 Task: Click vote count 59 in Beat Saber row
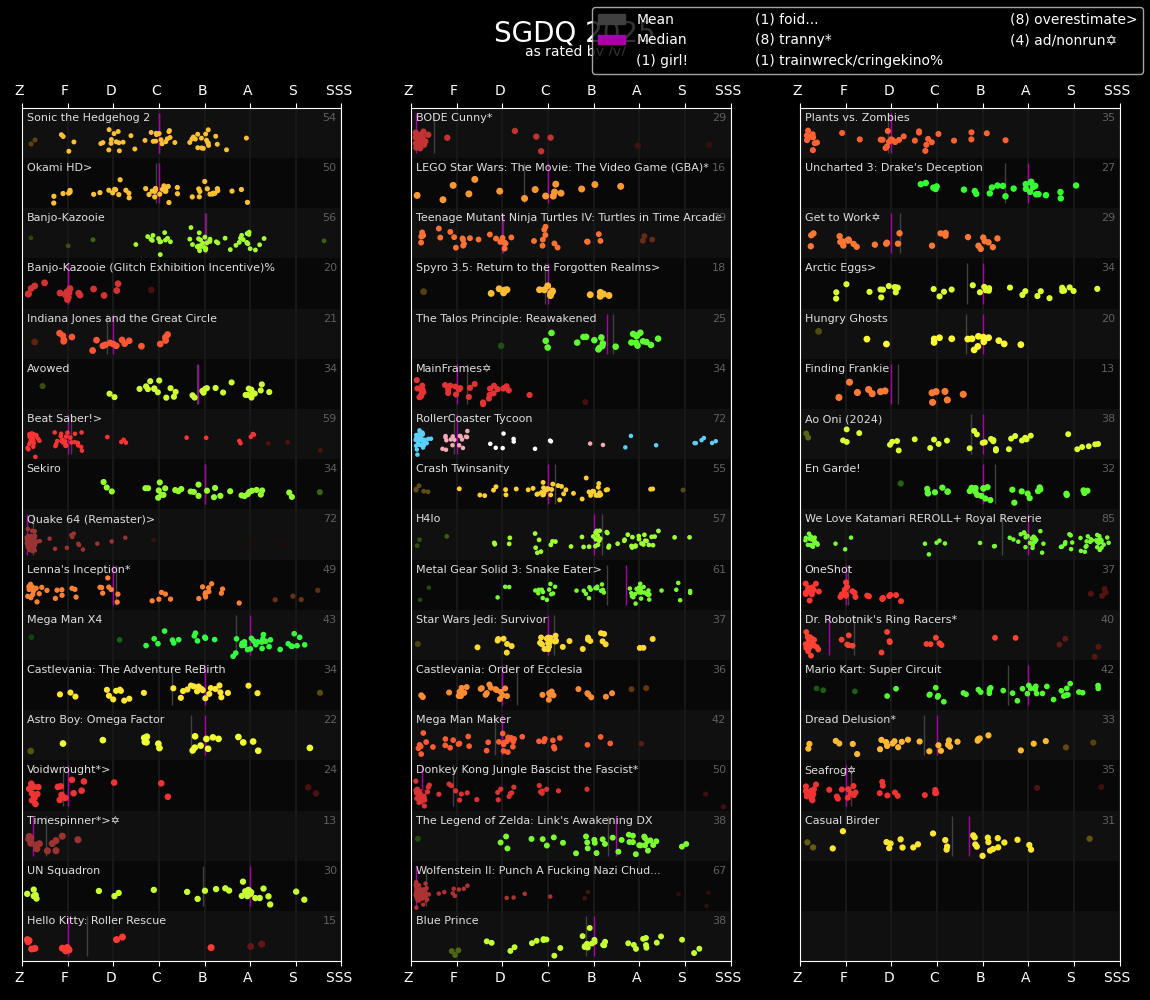pos(329,418)
